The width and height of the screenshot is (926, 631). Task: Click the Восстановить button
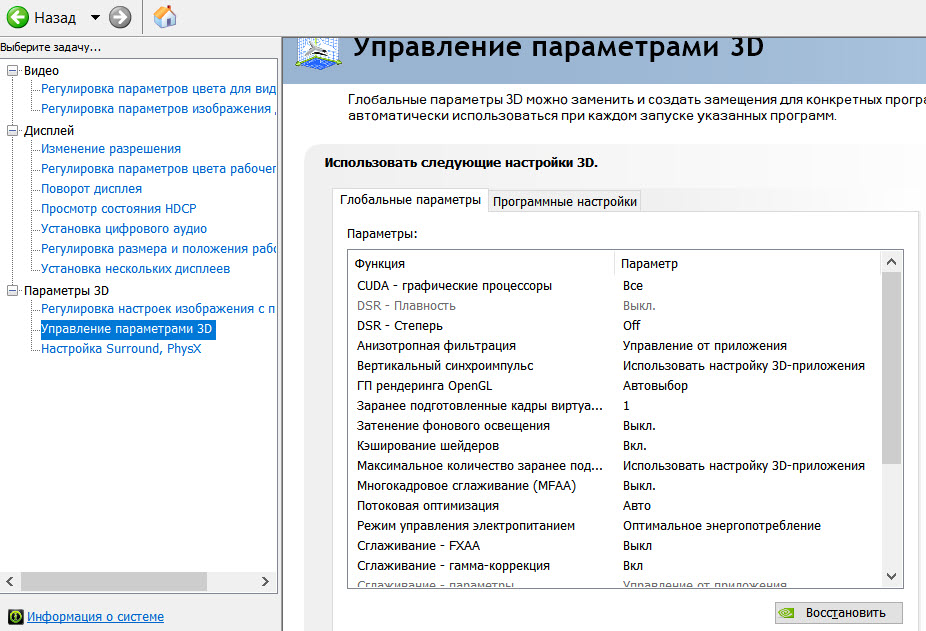(839, 613)
